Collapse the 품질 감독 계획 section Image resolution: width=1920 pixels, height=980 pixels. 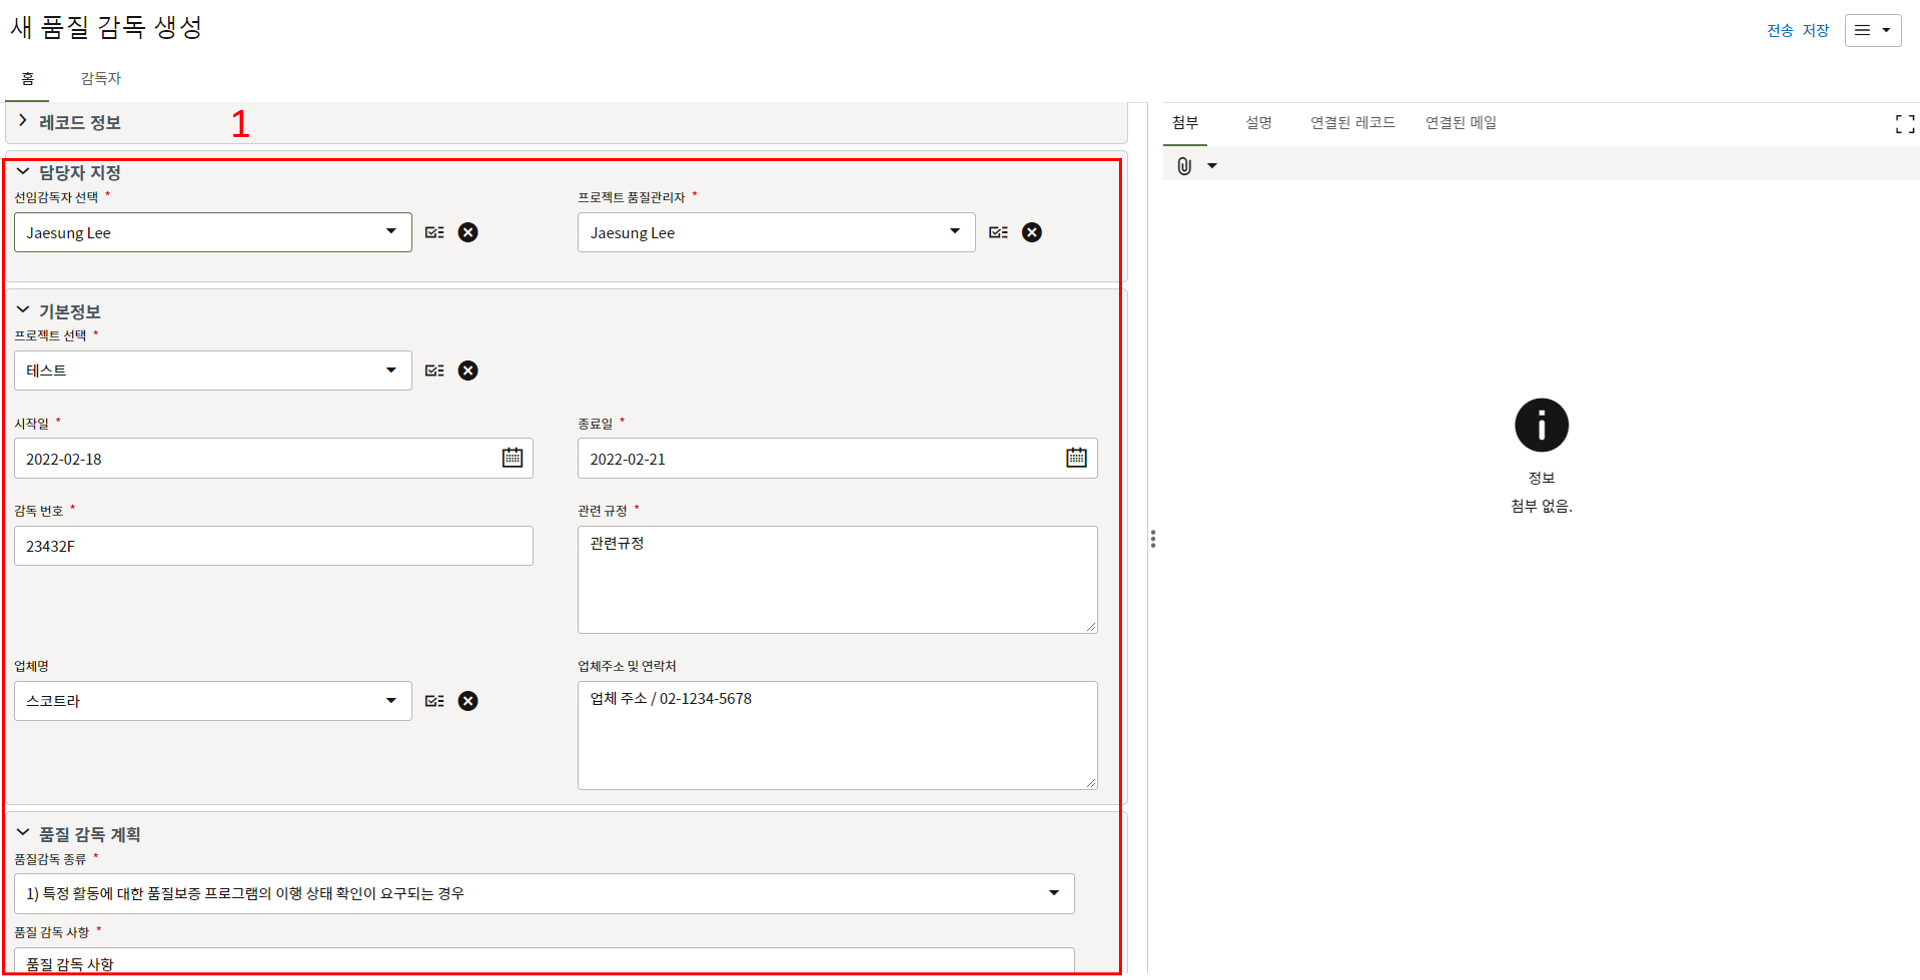coord(23,833)
